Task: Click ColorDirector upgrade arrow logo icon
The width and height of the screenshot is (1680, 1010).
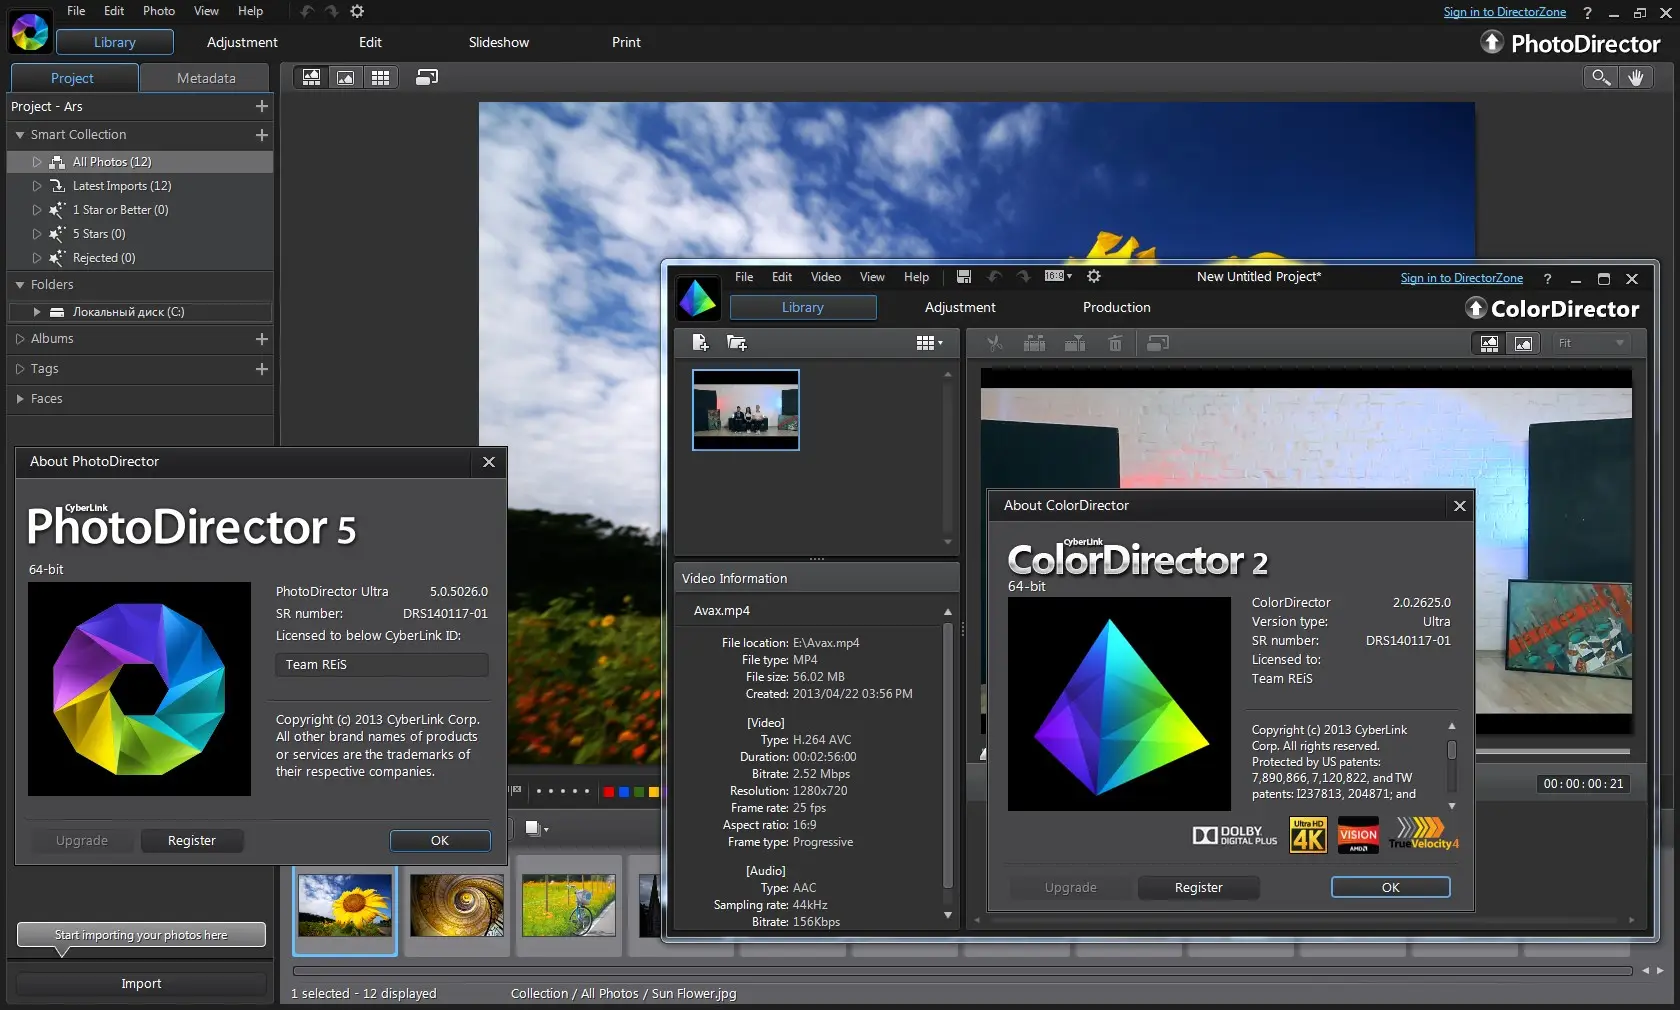Action: click(1476, 308)
